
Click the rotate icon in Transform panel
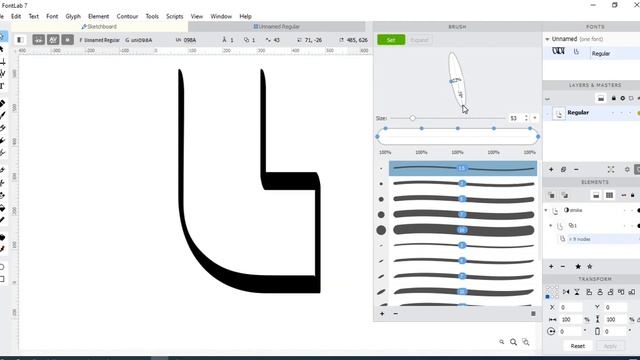point(551,331)
